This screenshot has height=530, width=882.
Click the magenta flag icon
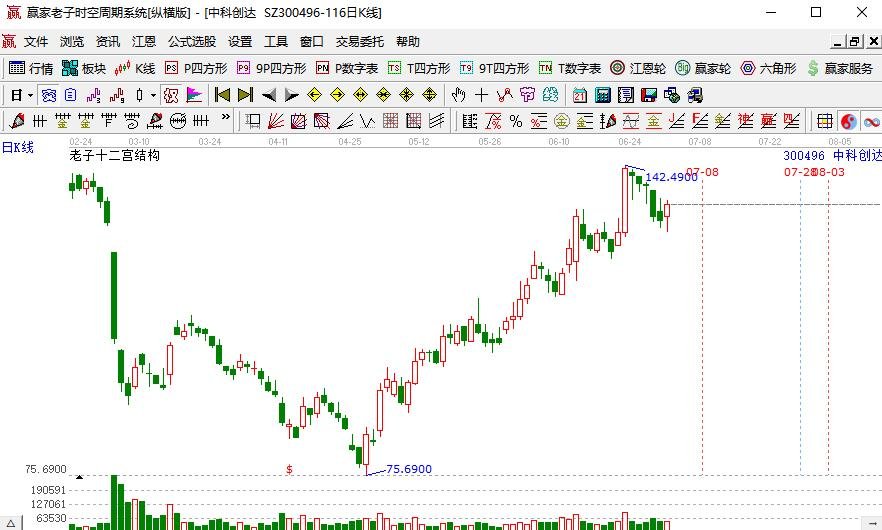click(194, 96)
